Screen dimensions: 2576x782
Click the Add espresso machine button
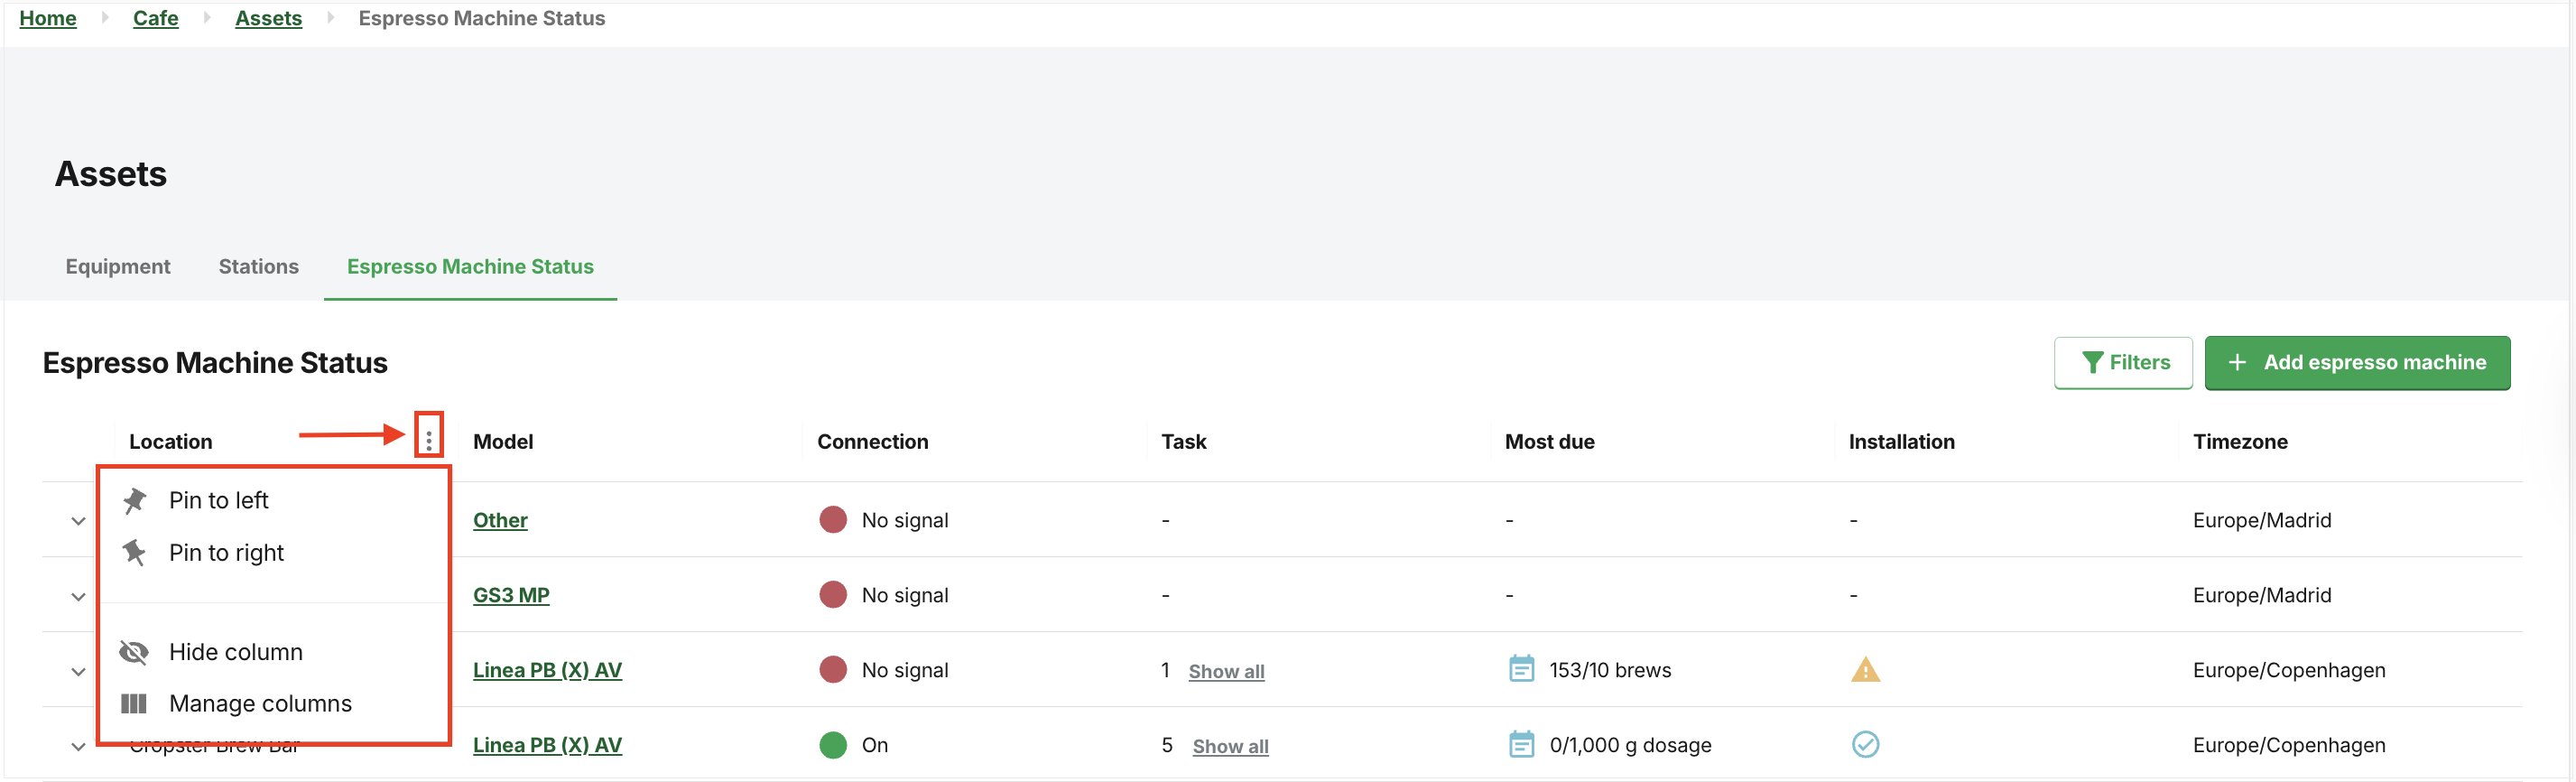click(x=2357, y=362)
